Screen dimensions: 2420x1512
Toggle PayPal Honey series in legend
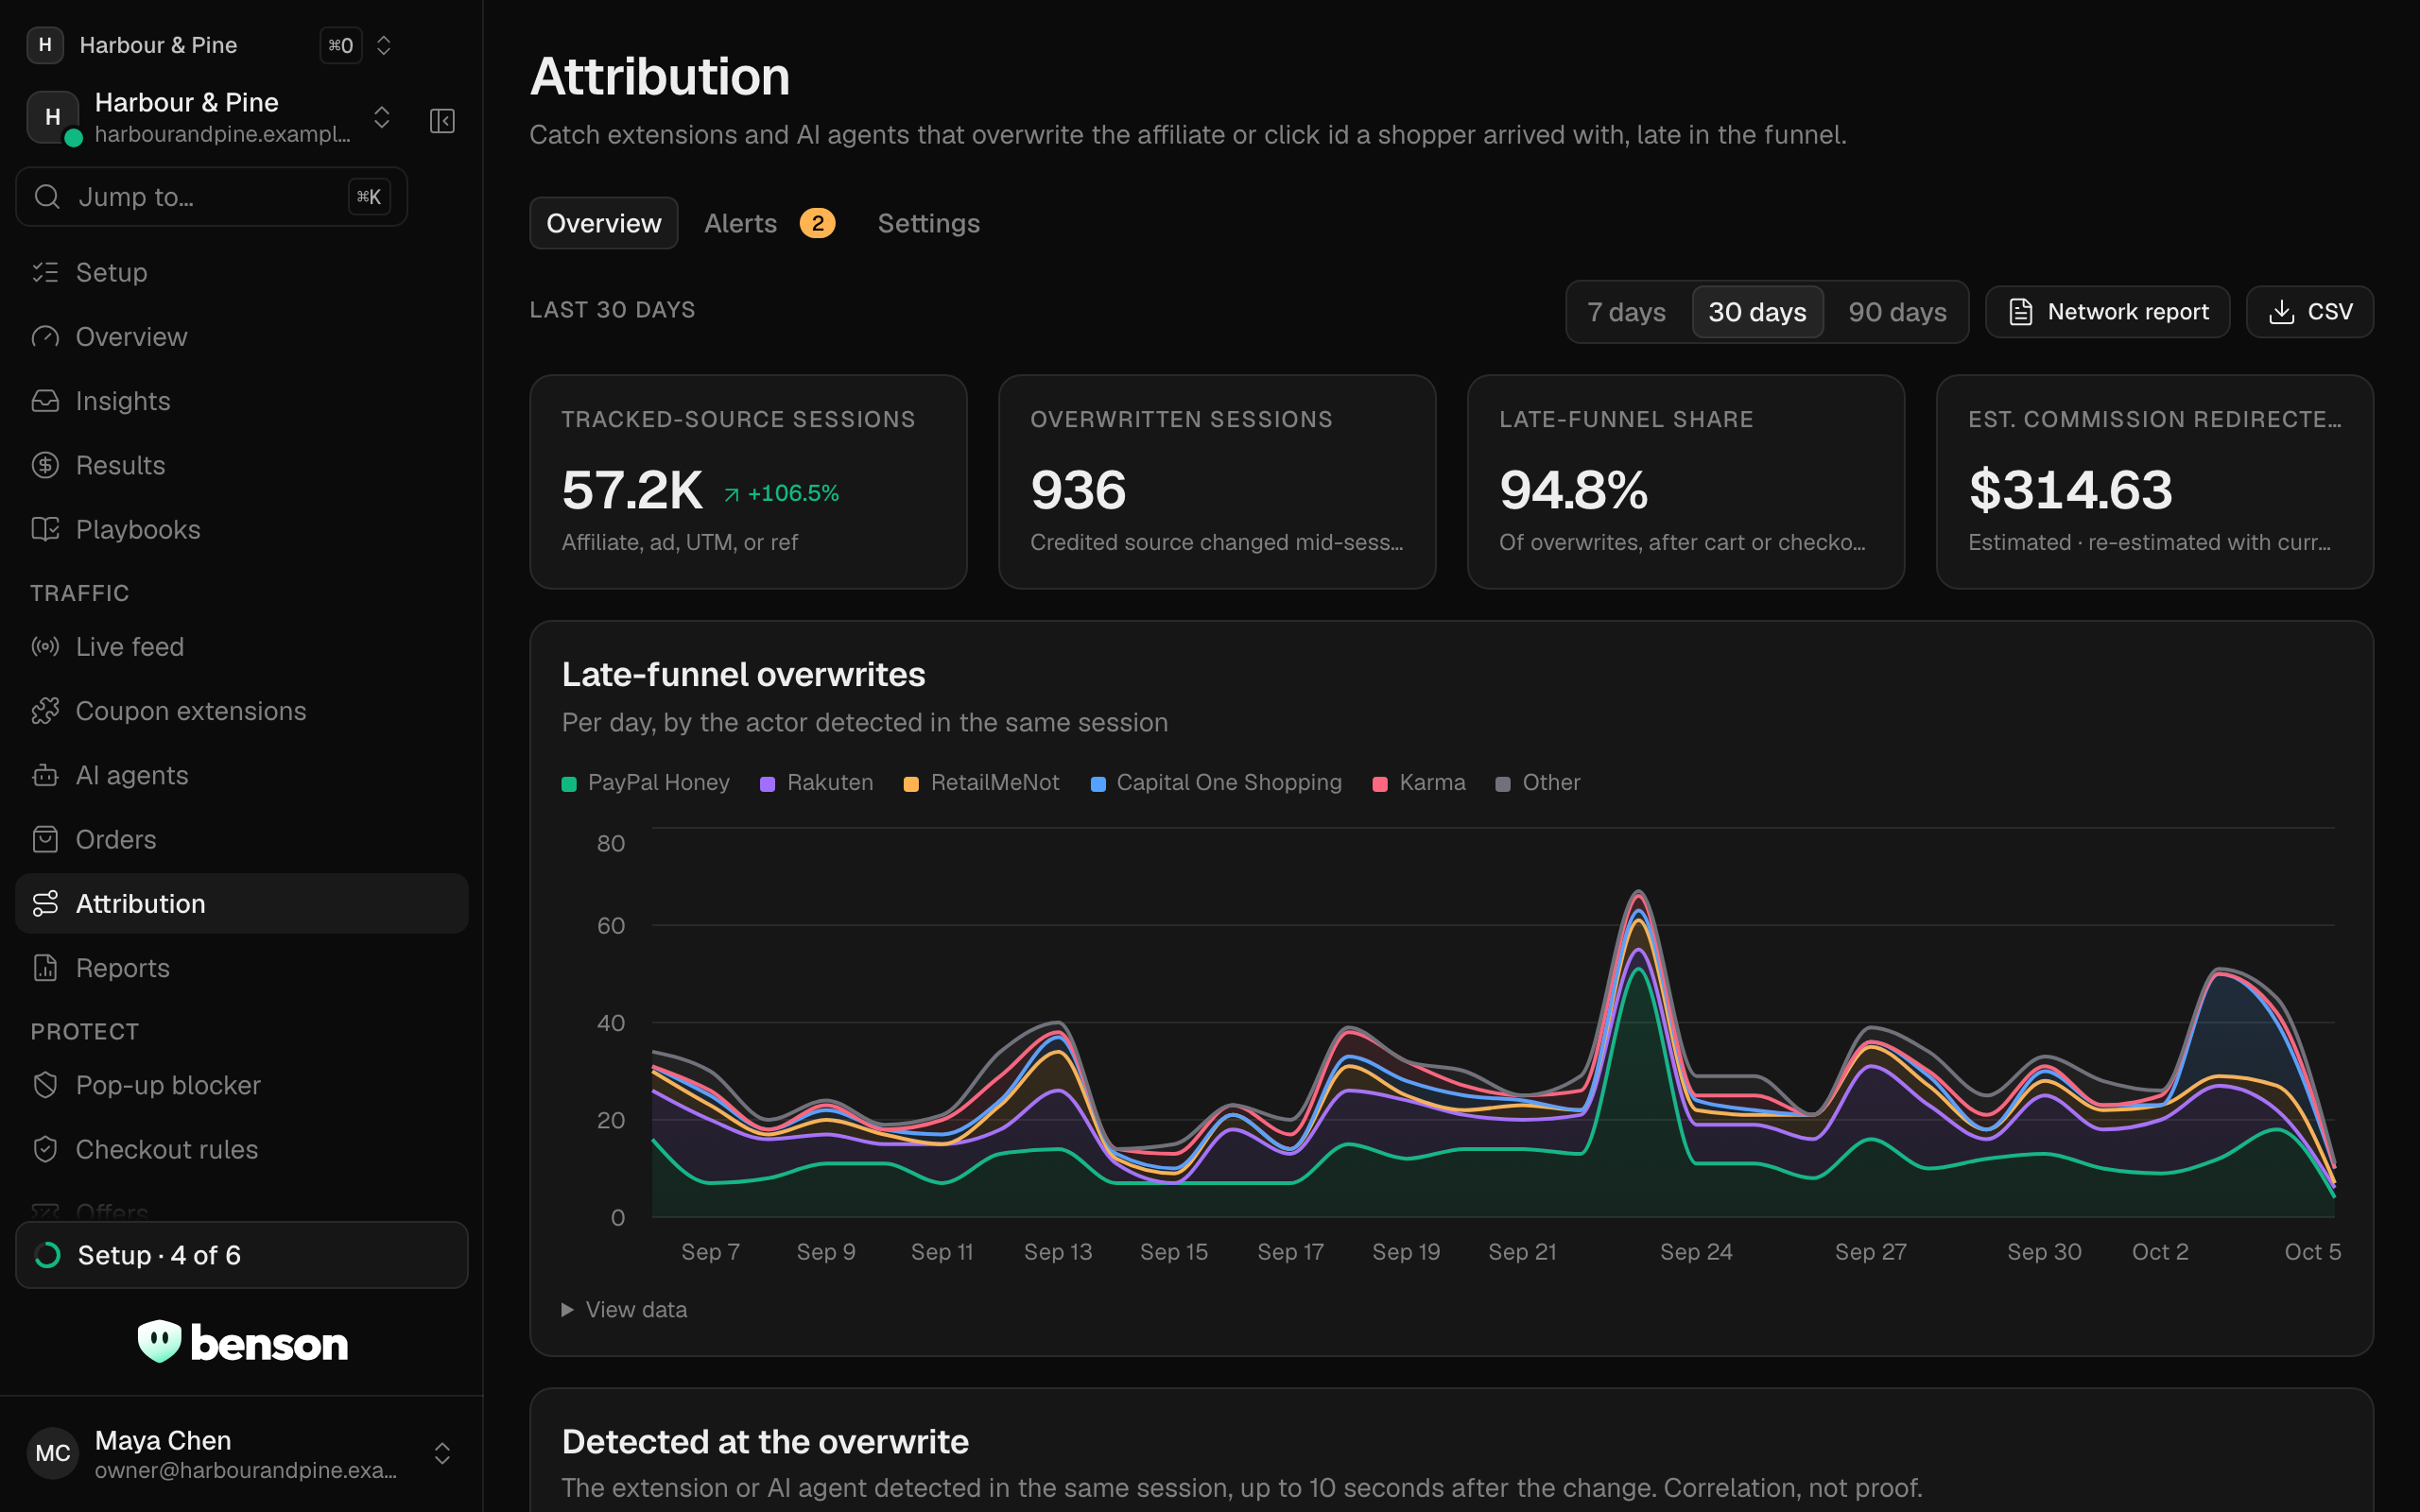click(646, 783)
